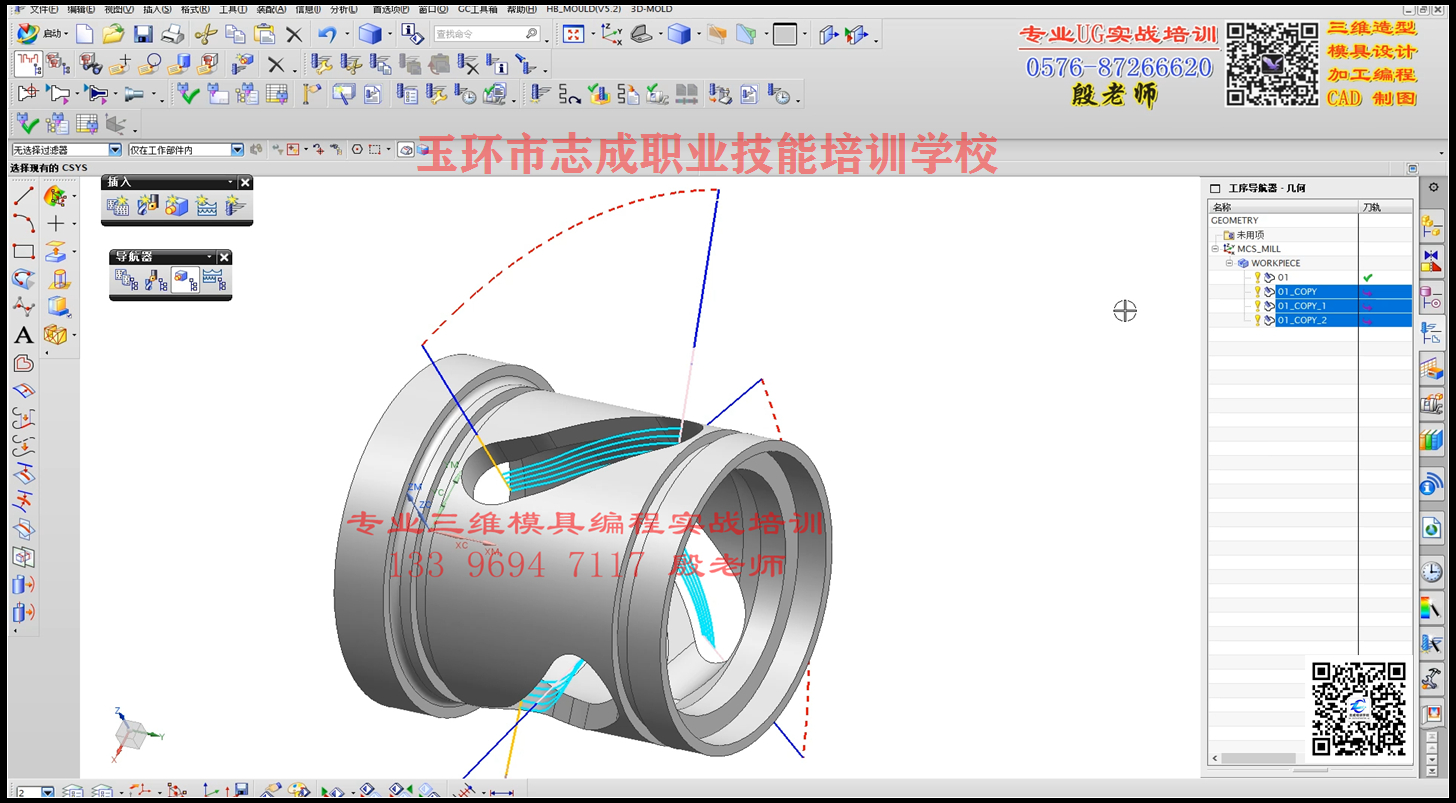The width and height of the screenshot is (1456, 803).
Task: Click the Undo arrow icon
Action: (327, 34)
